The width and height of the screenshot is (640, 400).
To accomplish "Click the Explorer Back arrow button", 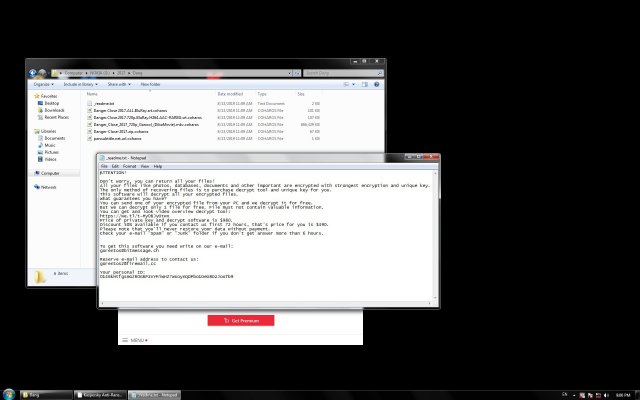I will point(33,73).
